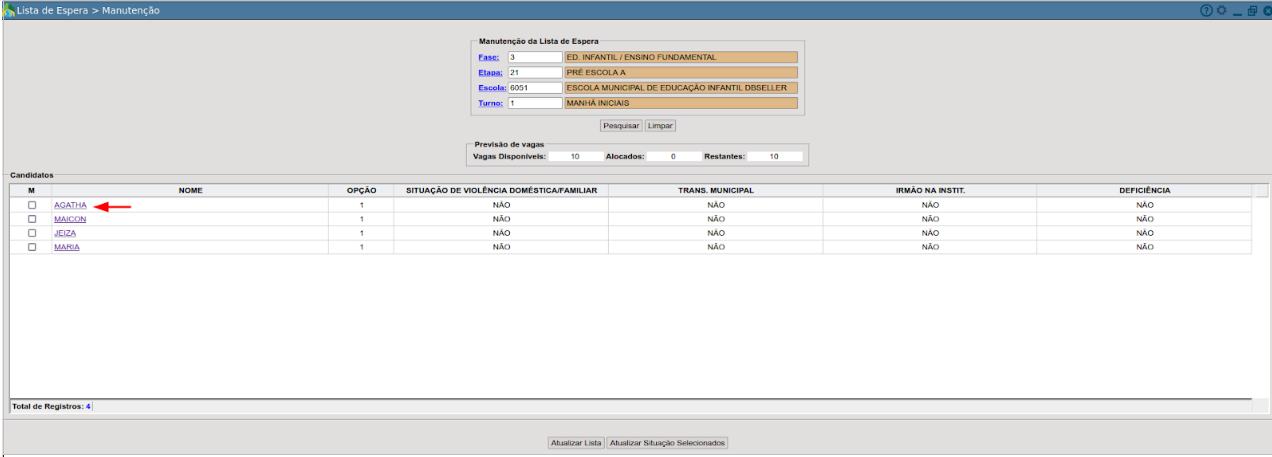Click the Atualizar Lista button

(576, 443)
